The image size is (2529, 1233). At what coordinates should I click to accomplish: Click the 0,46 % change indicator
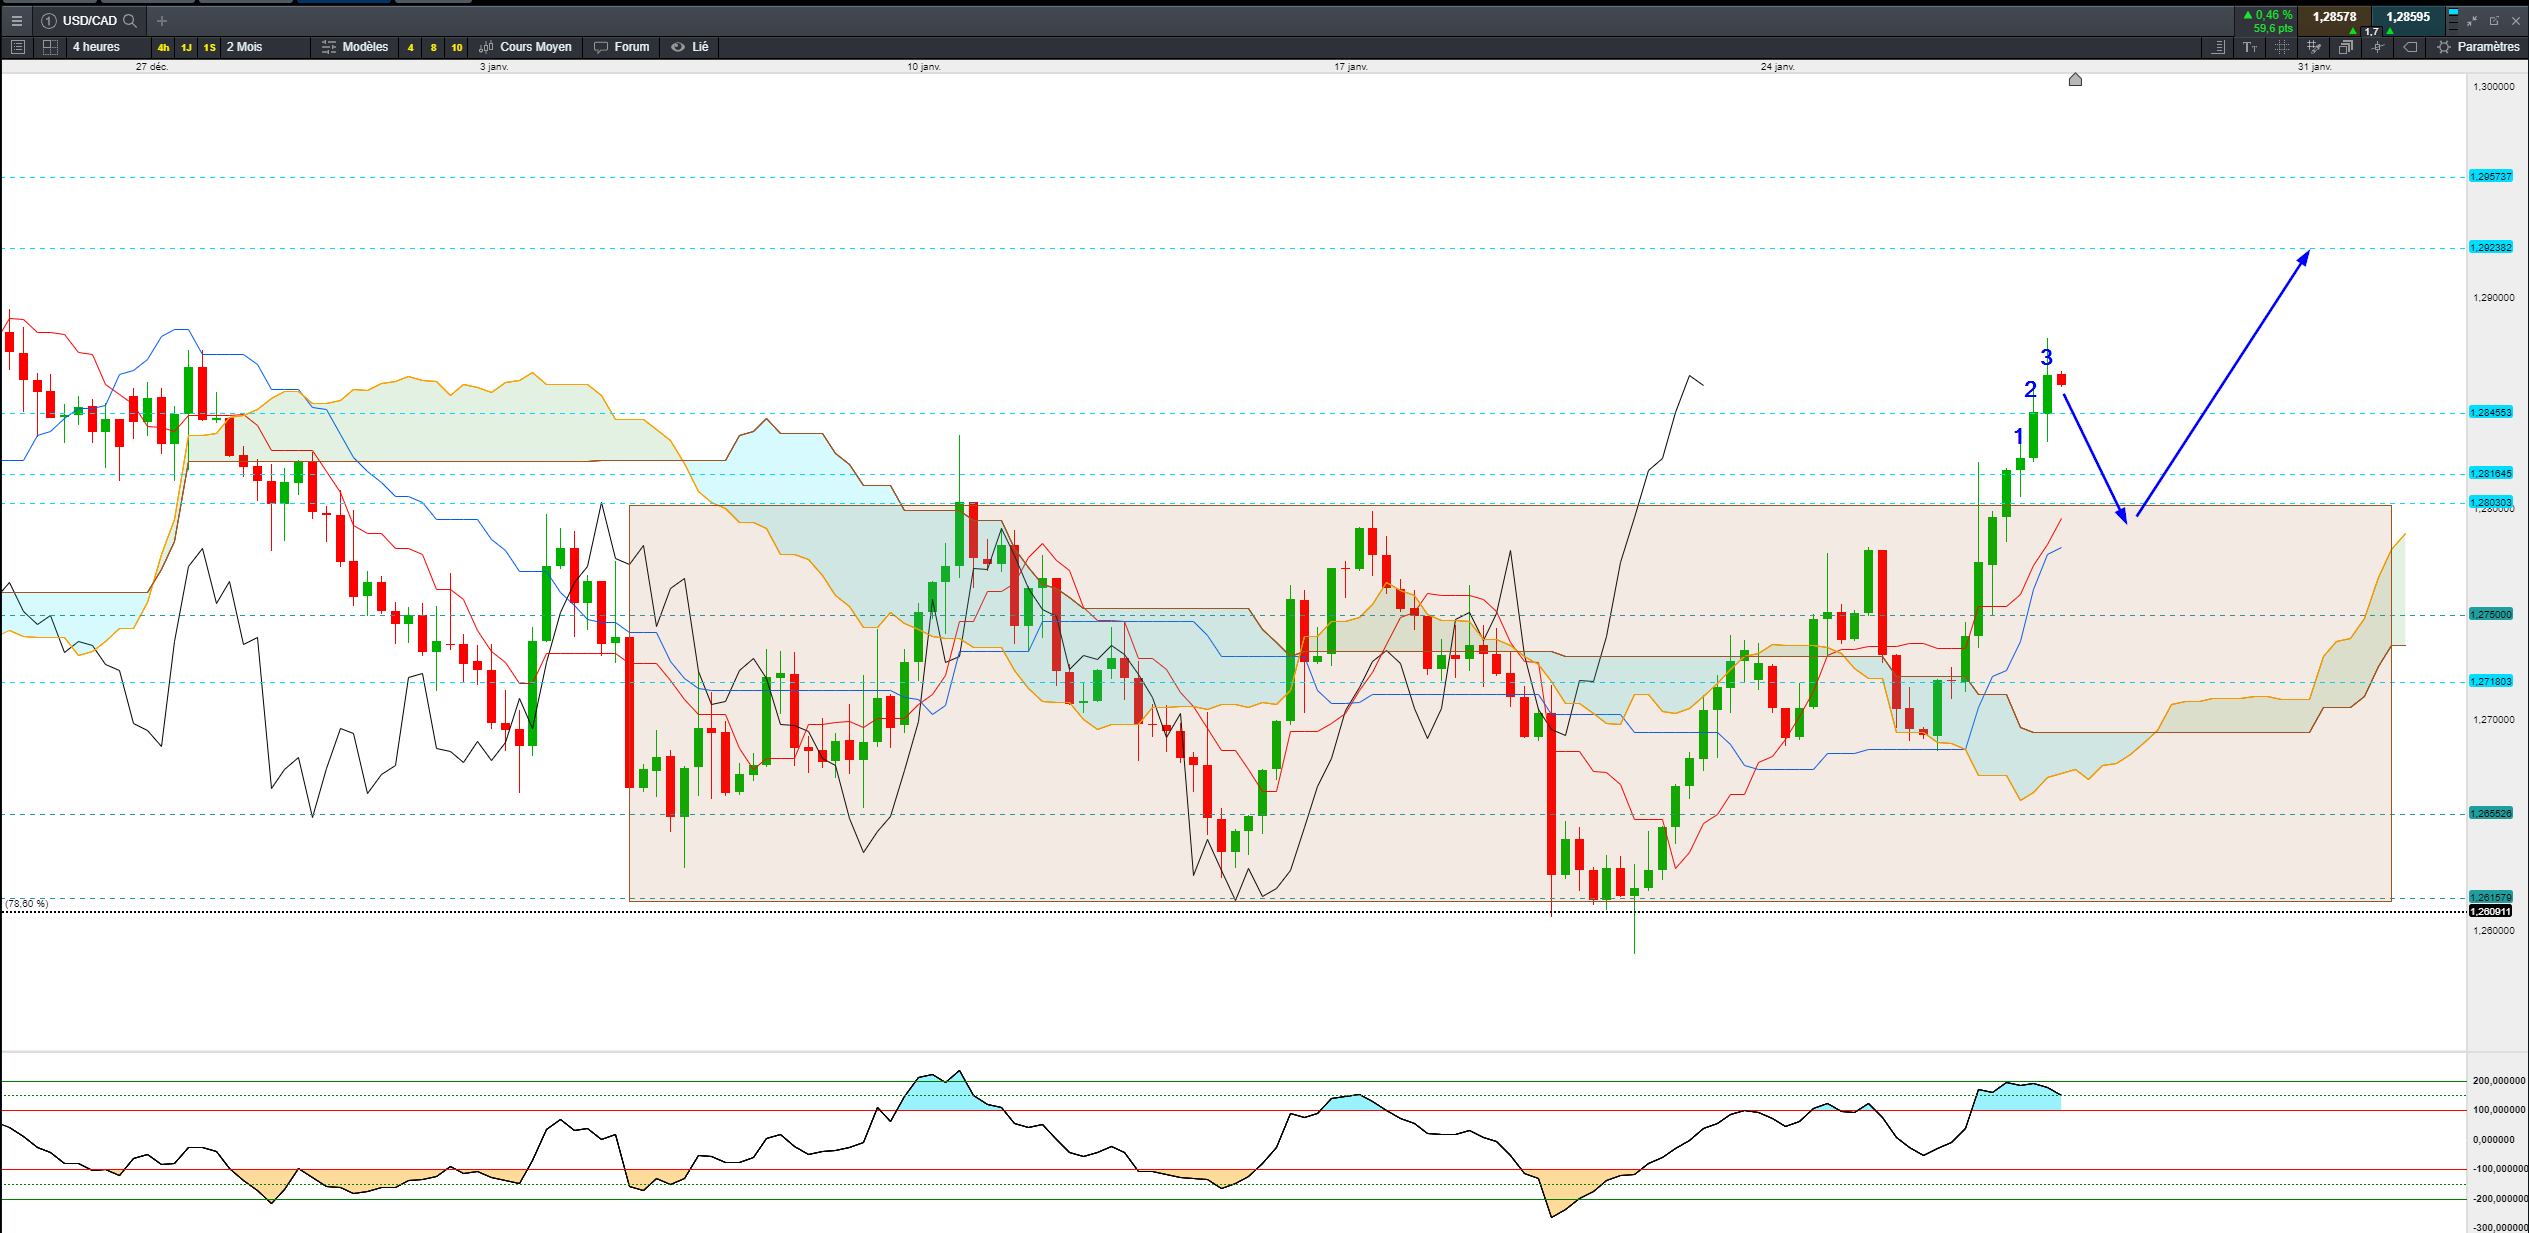click(2268, 15)
